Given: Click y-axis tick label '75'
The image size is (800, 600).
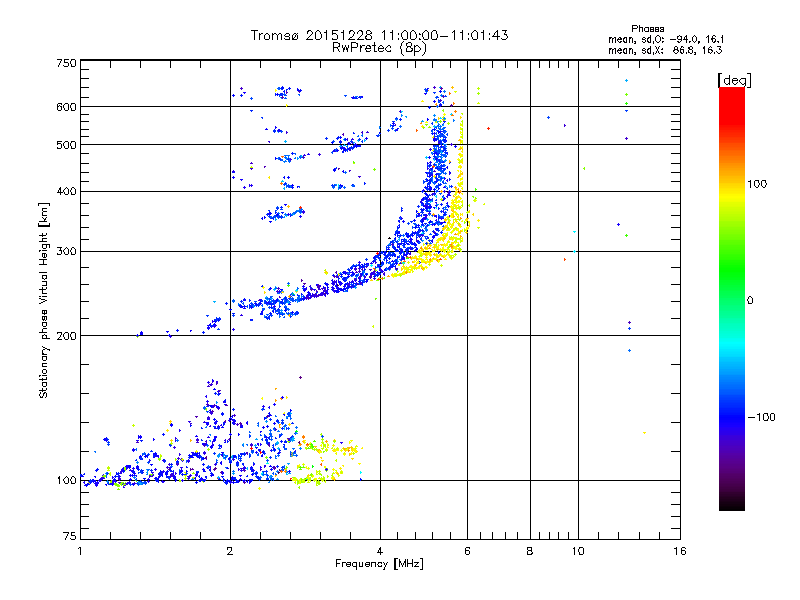Looking at the screenshot, I should tap(70, 536).
